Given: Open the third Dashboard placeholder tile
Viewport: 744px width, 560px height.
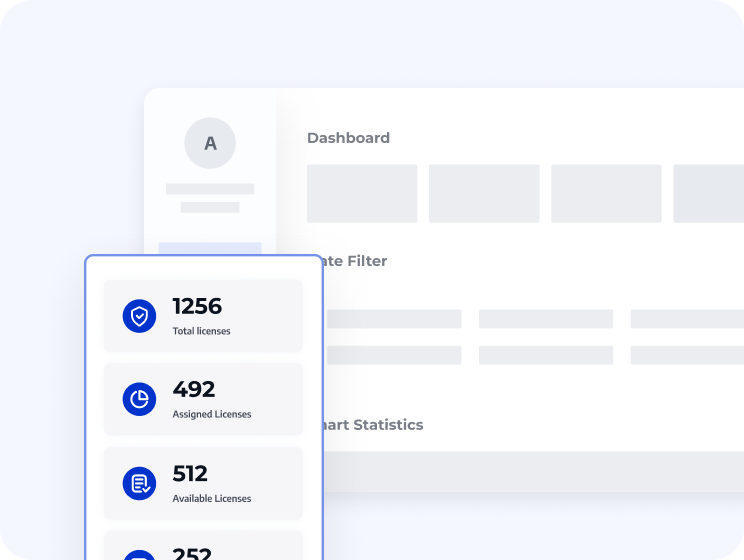Looking at the screenshot, I should click(606, 193).
